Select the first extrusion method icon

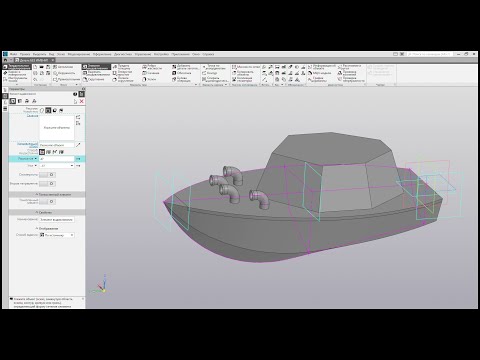point(42,152)
